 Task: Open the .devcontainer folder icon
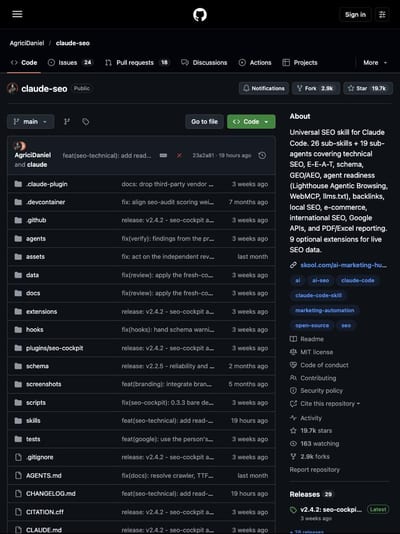[18, 202]
